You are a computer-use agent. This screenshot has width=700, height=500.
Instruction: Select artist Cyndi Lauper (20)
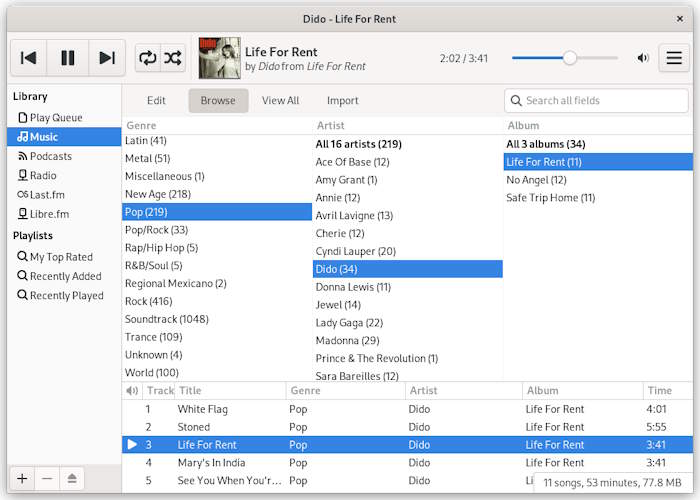(408, 251)
